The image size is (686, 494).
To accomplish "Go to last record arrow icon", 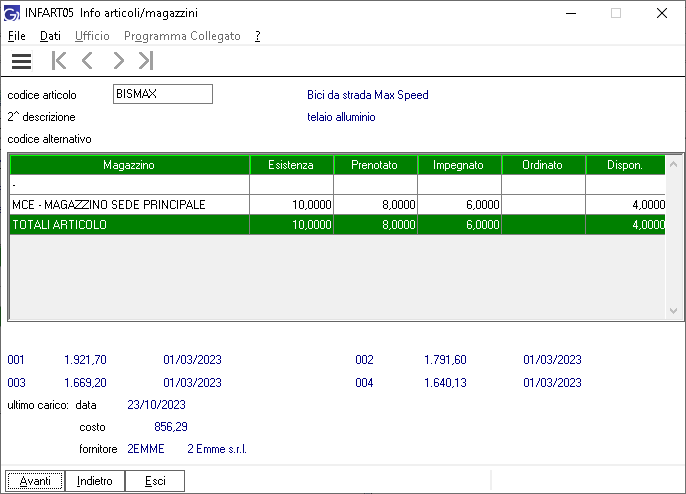I will click(146, 60).
